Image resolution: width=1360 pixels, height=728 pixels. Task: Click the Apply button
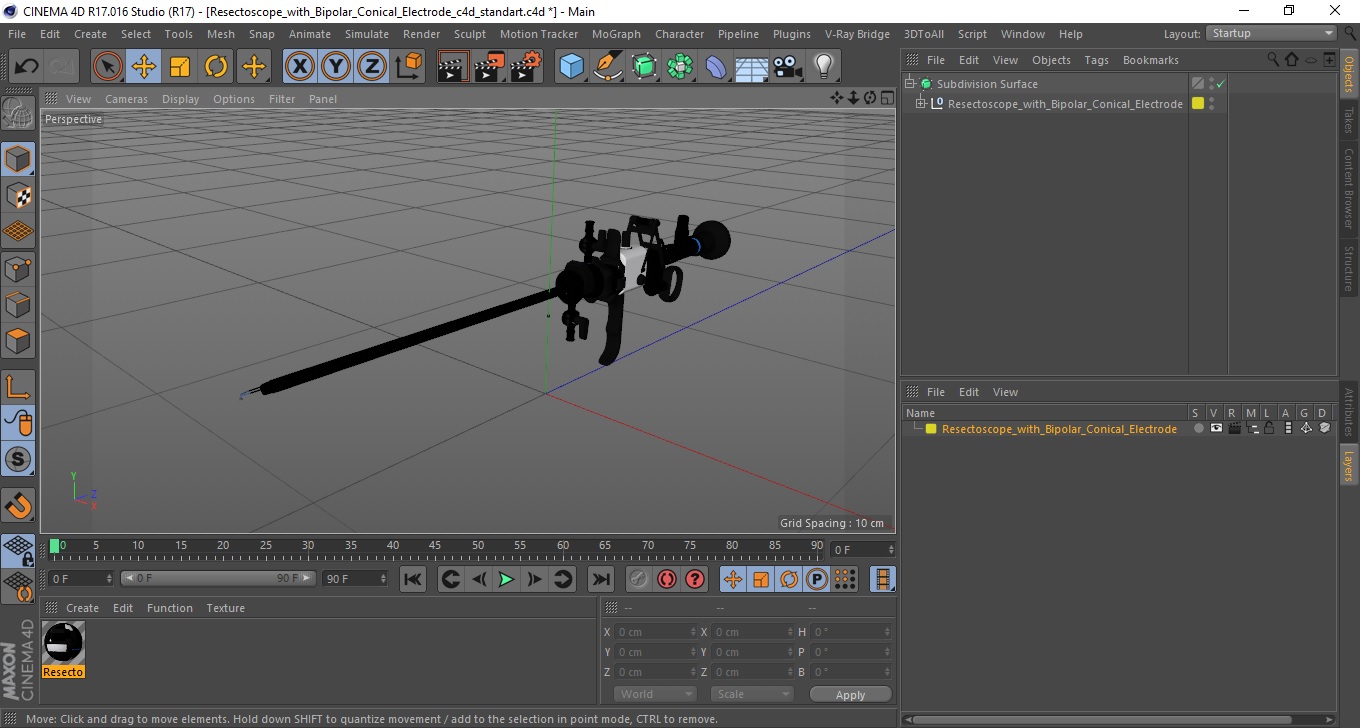(x=850, y=695)
